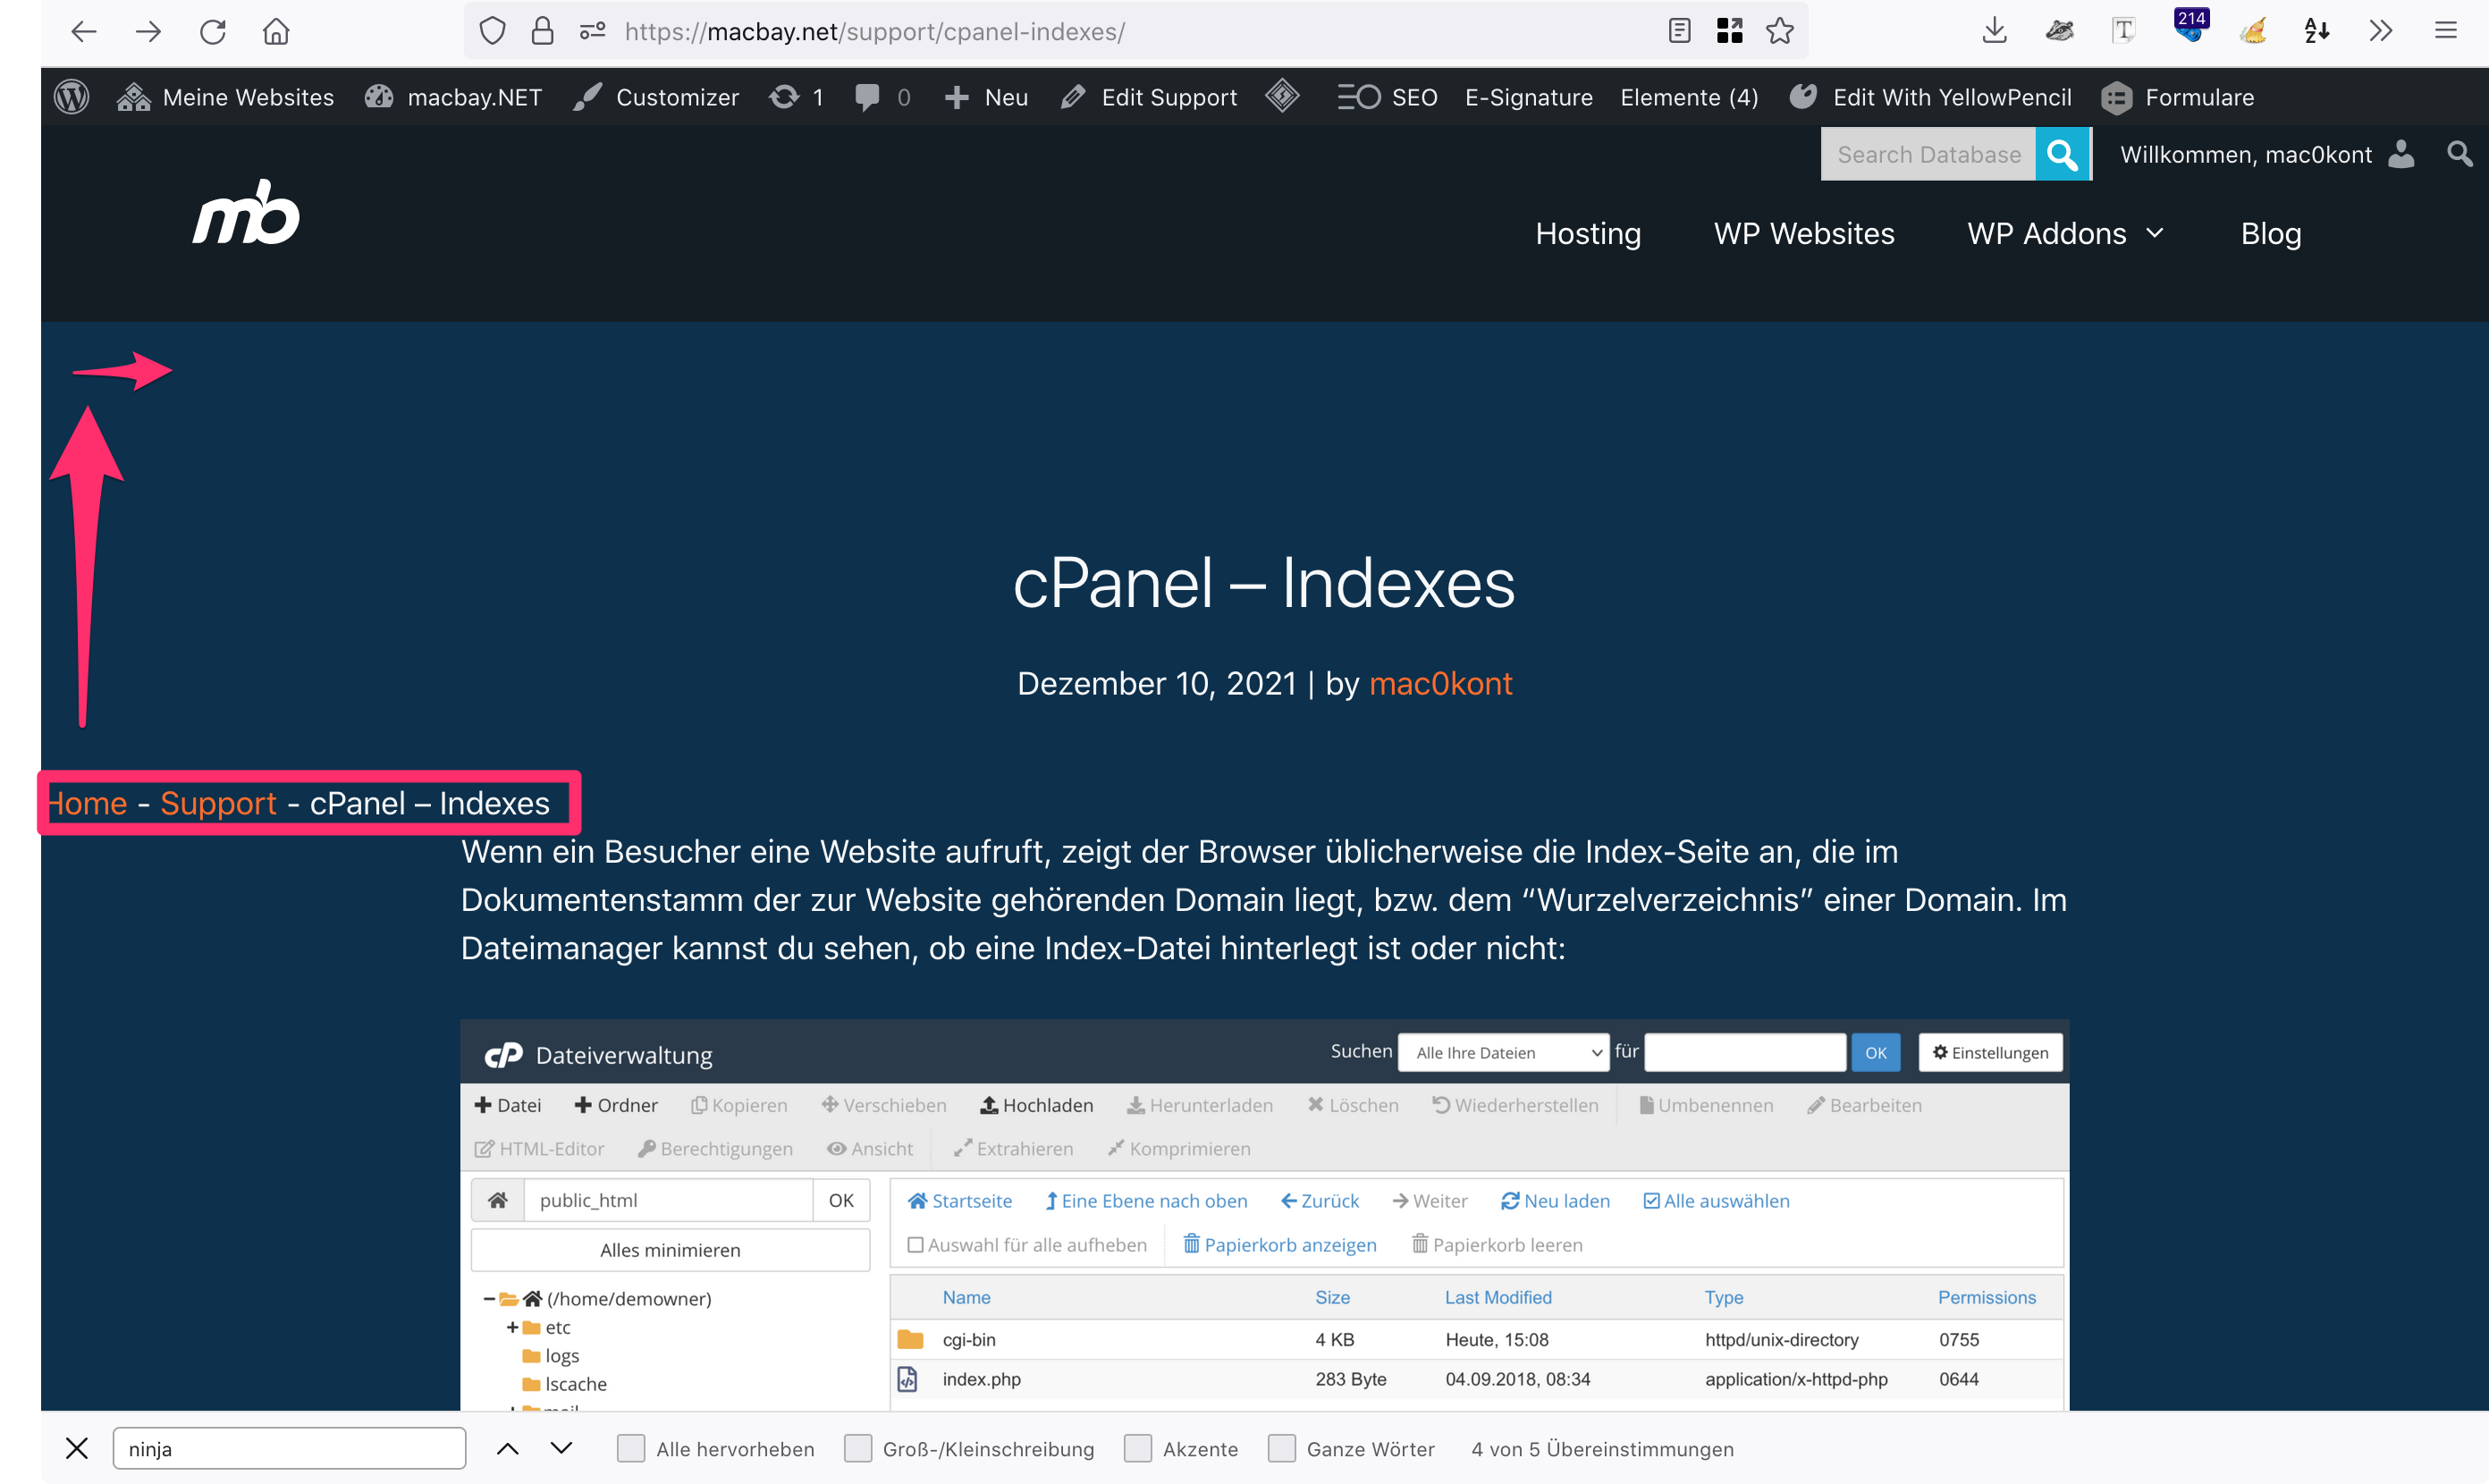
Task: Click the magnifier icon at admin bar right
Action: tap(2459, 154)
